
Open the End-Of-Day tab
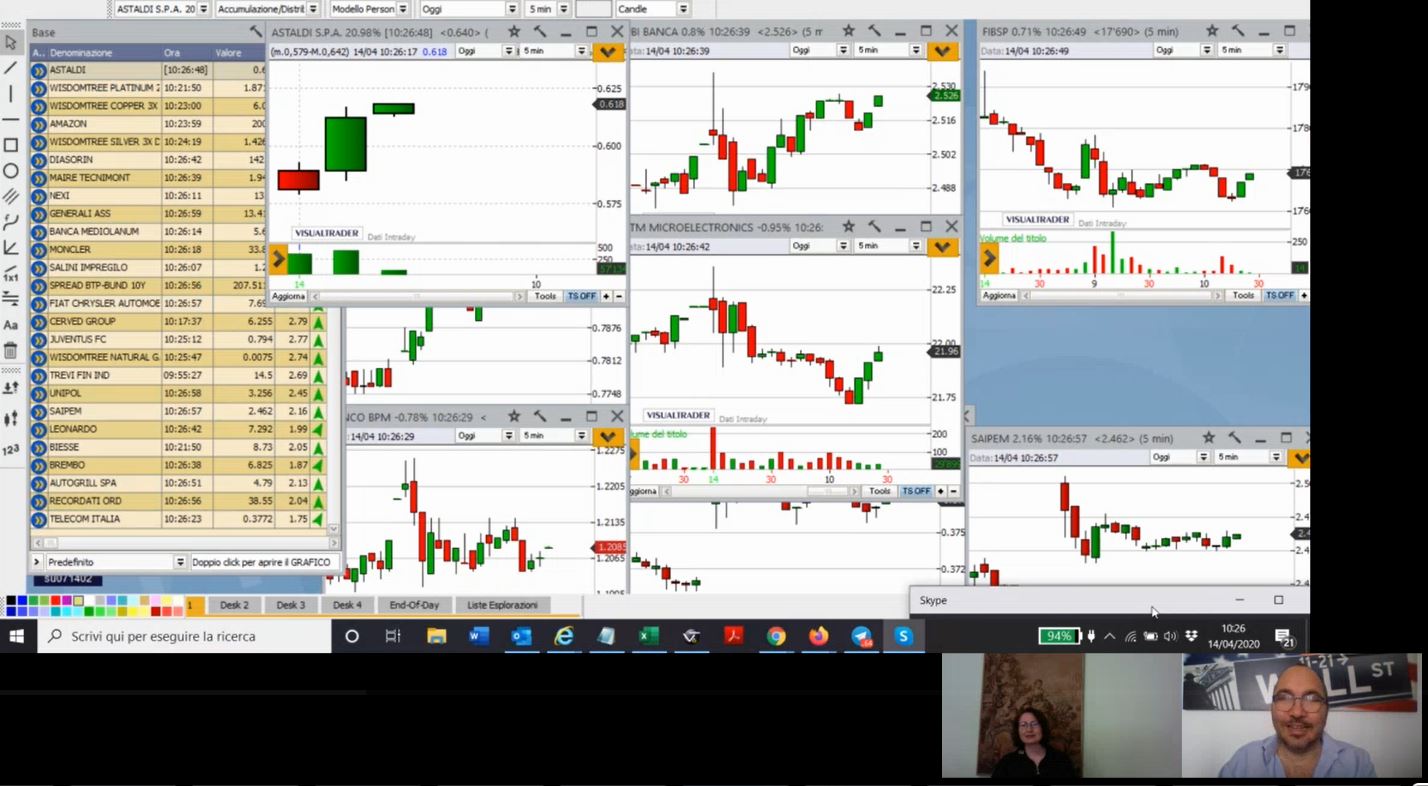pos(414,605)
